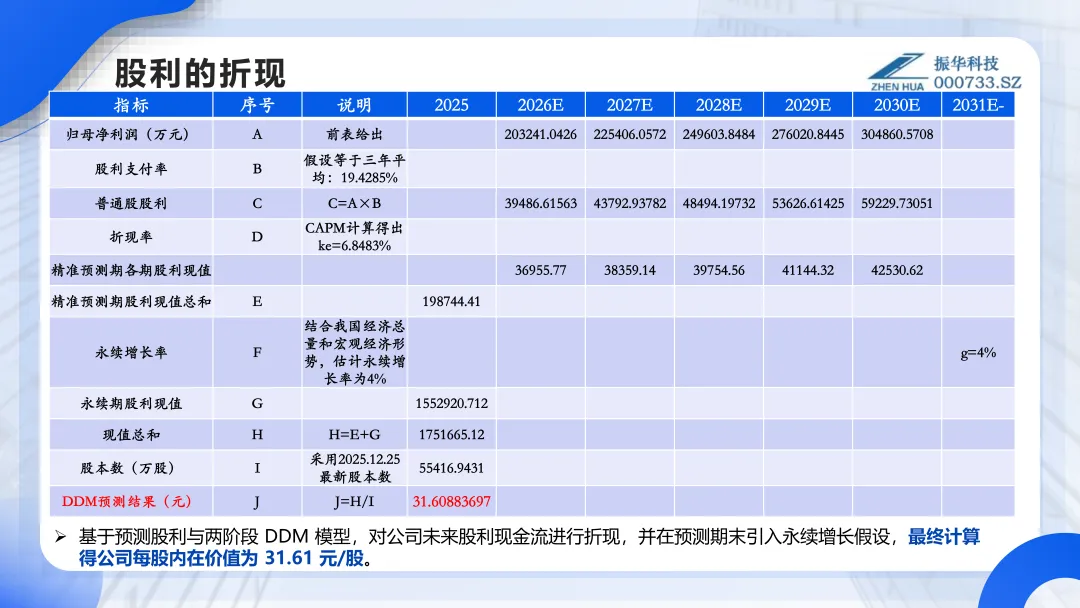The height and width of the screenshot is (608, 1080).
Task: Select the 指标 column header
Action: coord(131,105)
